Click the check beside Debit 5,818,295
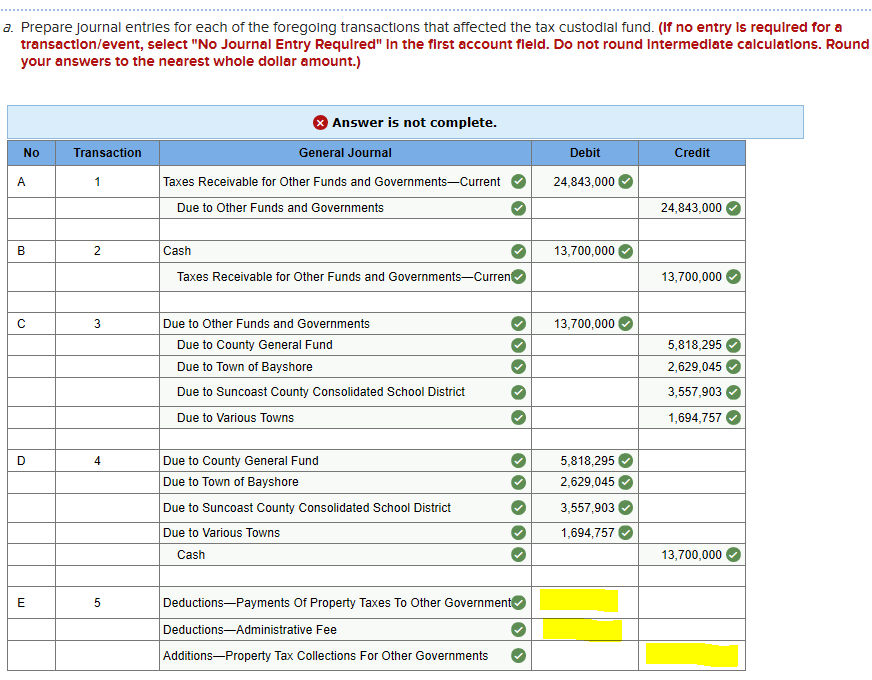Screen dimensions: 872x680 coord(626,461)
